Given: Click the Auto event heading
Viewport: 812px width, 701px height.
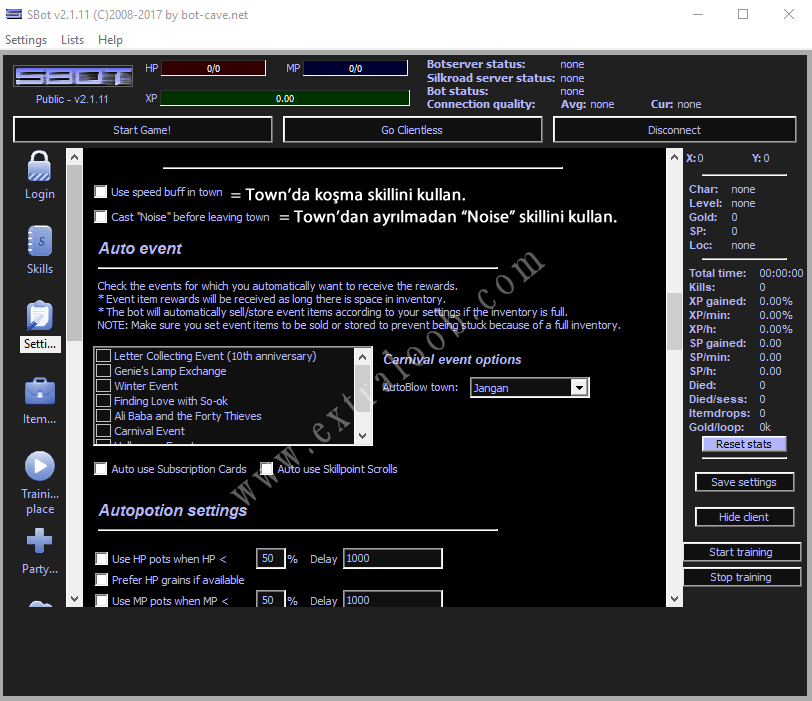Looking at the screenshot, I should coord(140,249).
